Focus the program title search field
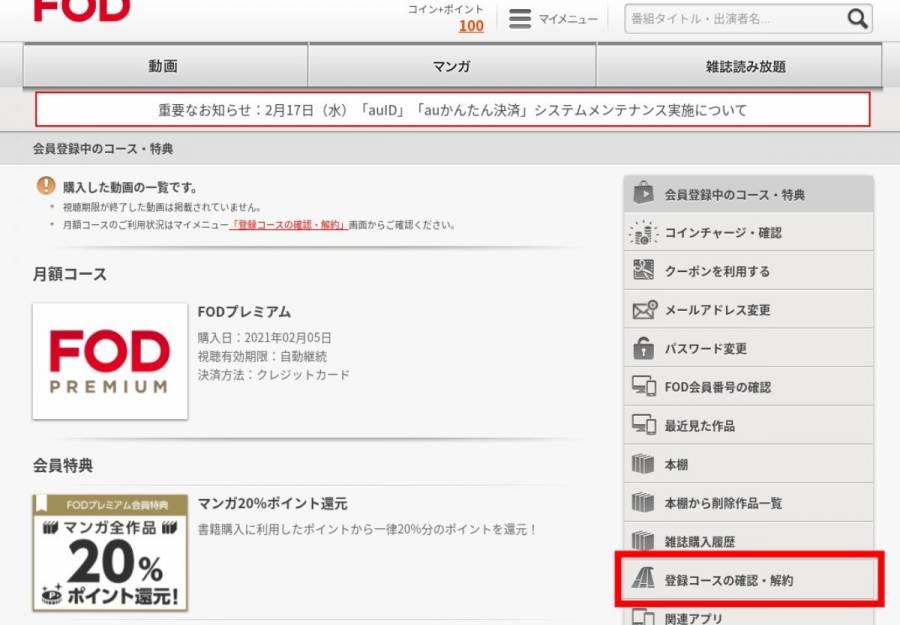900x625 pixels. 736,18
